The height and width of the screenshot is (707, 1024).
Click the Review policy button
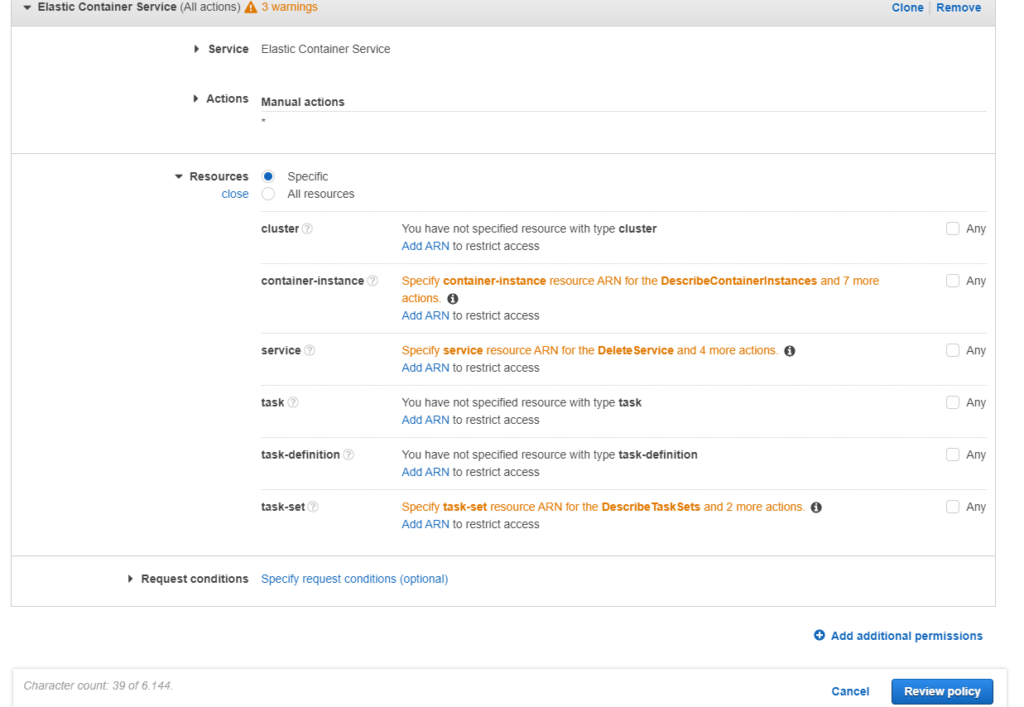(941, 691)
